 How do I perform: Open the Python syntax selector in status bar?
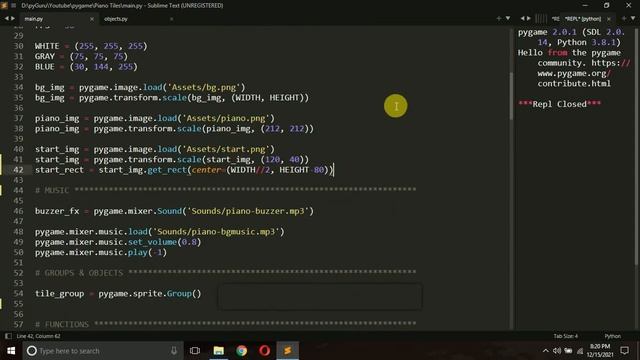(x=613, y=336)
